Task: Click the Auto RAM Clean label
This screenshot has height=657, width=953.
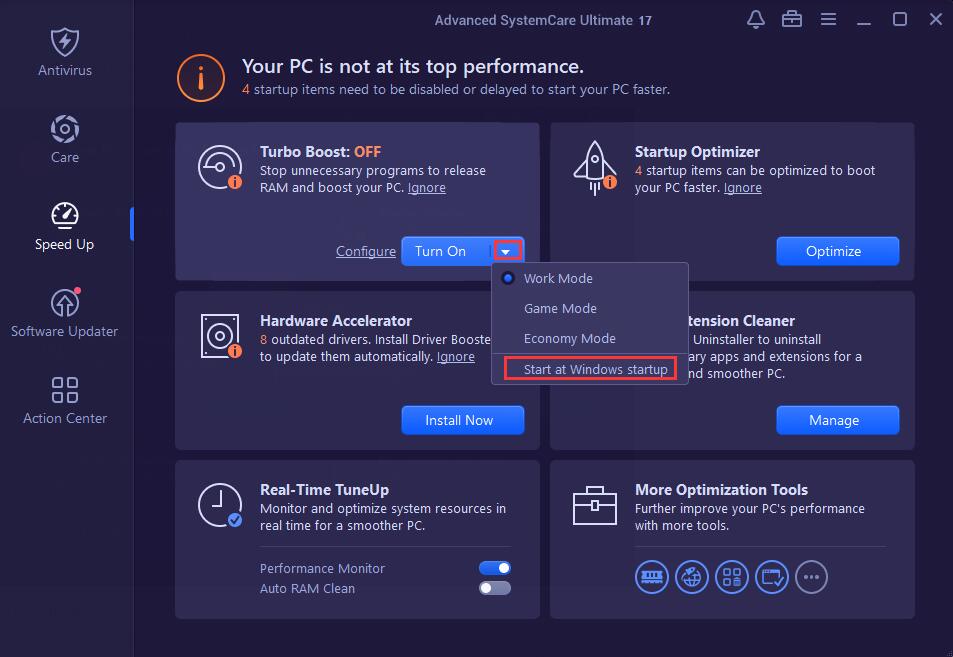Action: (x=307, y=588)
